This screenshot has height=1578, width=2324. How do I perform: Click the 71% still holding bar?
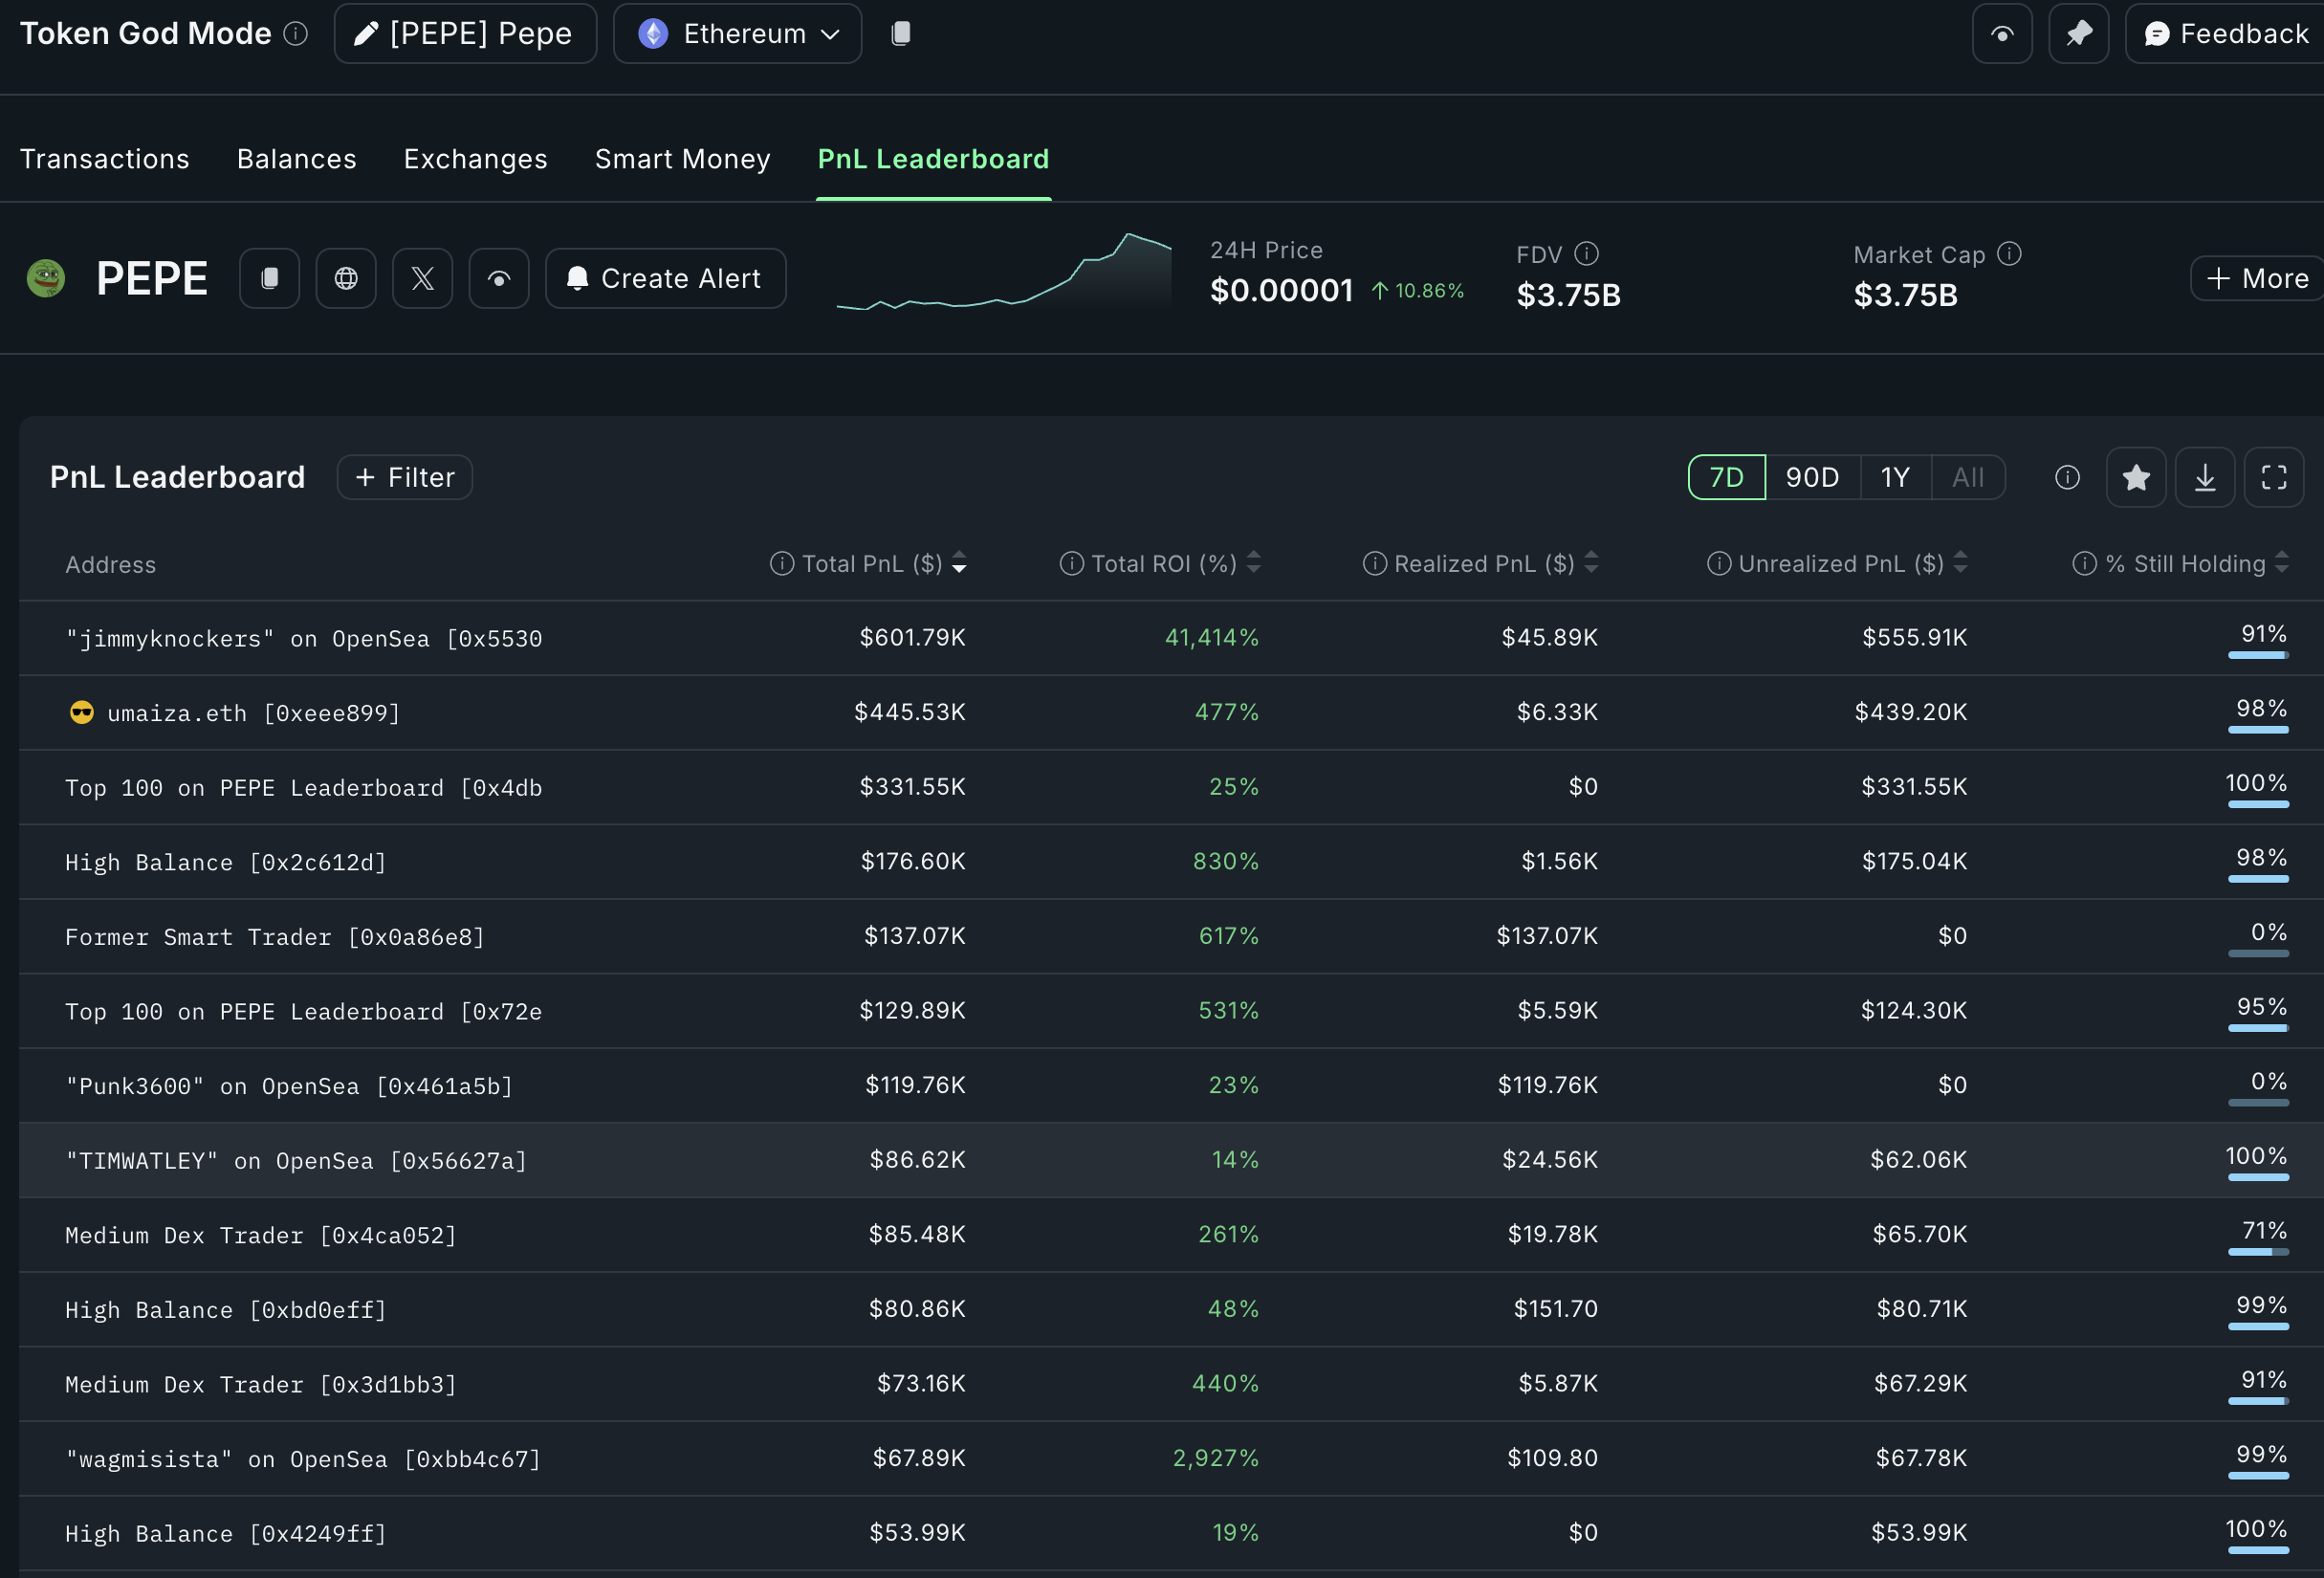2257,1250
